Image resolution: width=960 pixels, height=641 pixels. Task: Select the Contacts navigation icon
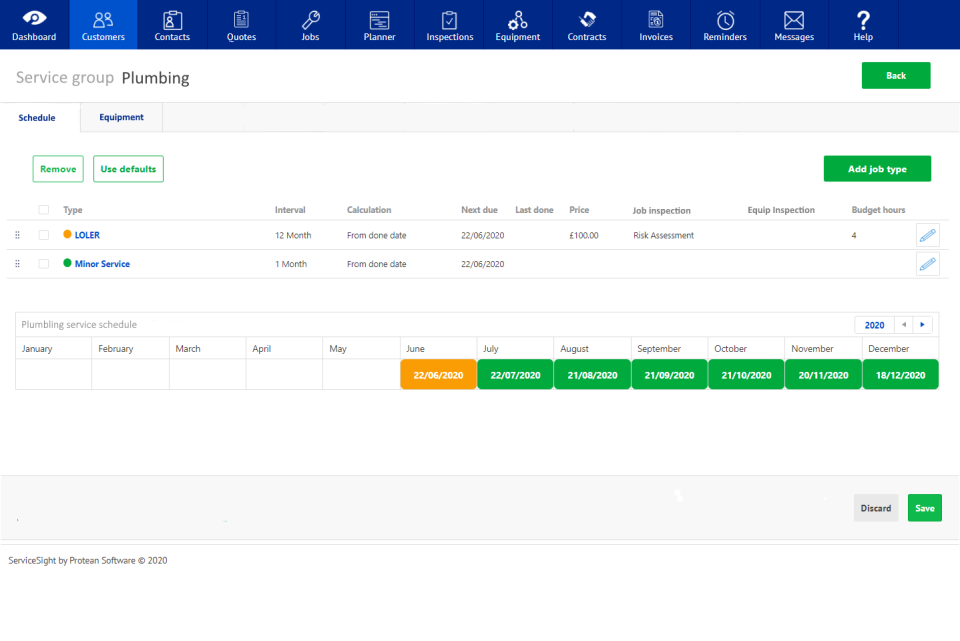click(171, 24)
